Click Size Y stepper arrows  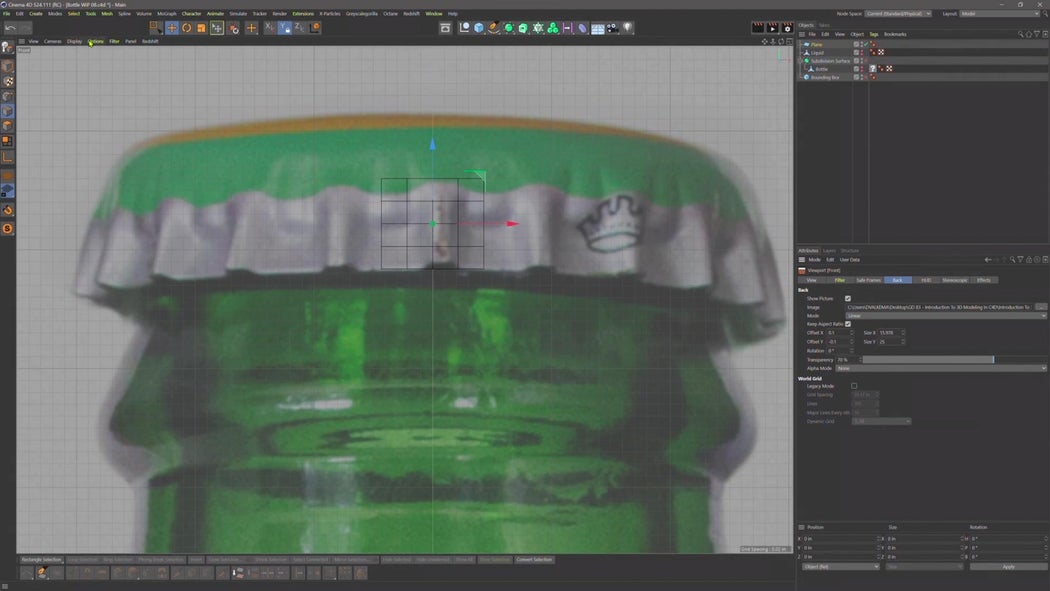(x=903, y=342)
